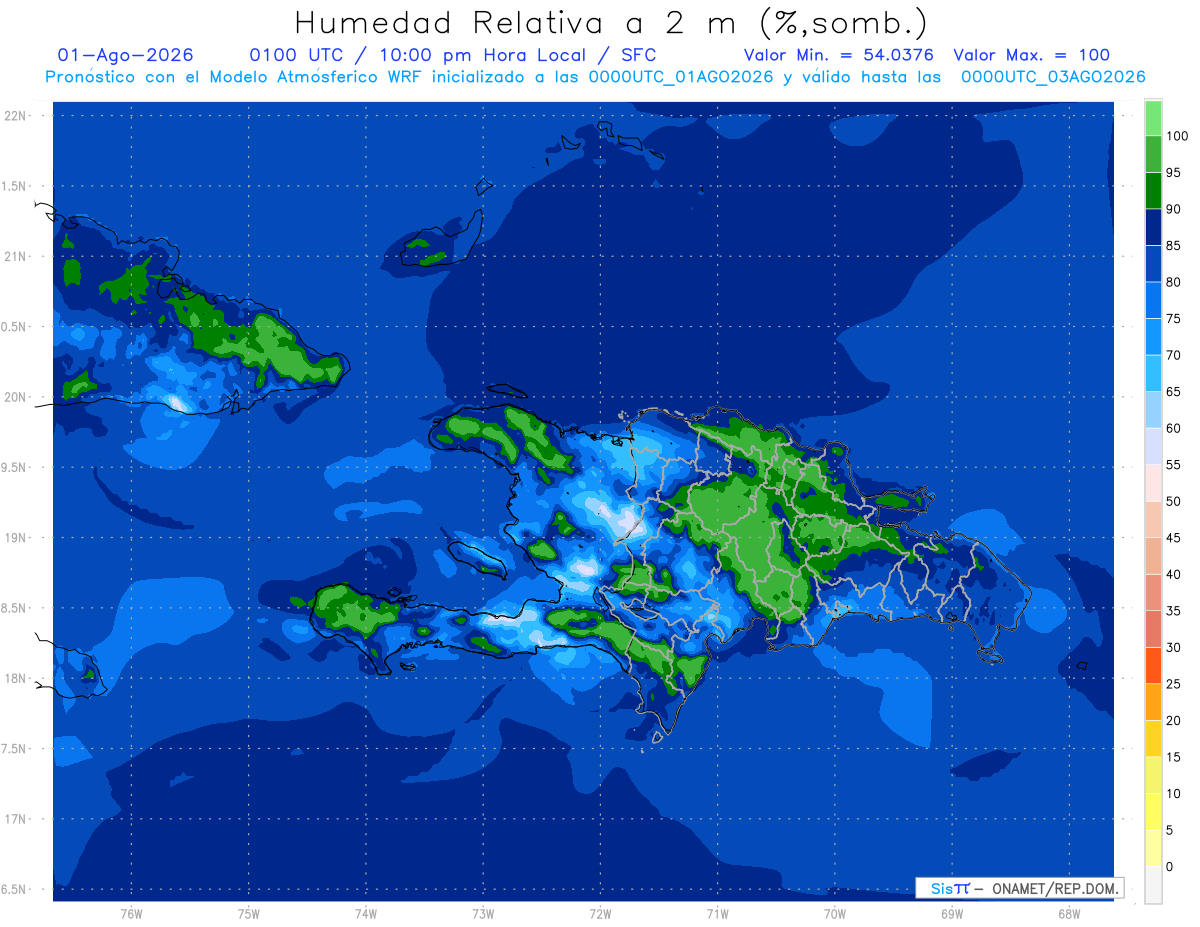Screen dimensions: 1200x927
Task: Click the legend value "50"
Action: point(1173,501)
